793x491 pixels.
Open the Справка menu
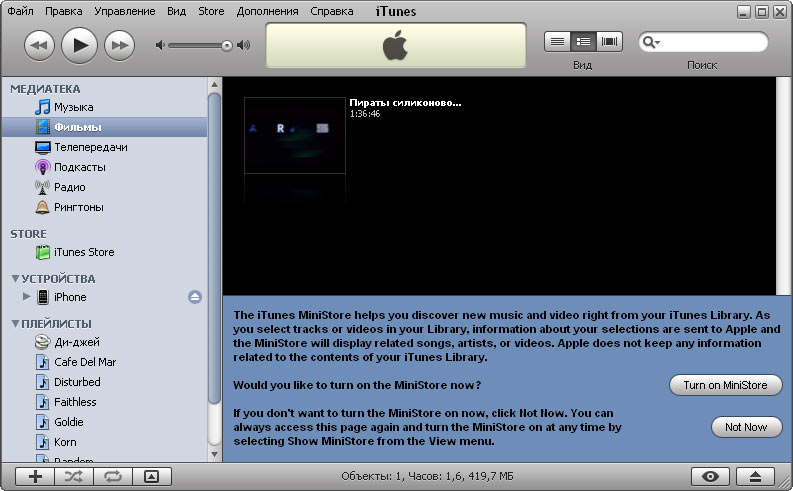[332, 11]
